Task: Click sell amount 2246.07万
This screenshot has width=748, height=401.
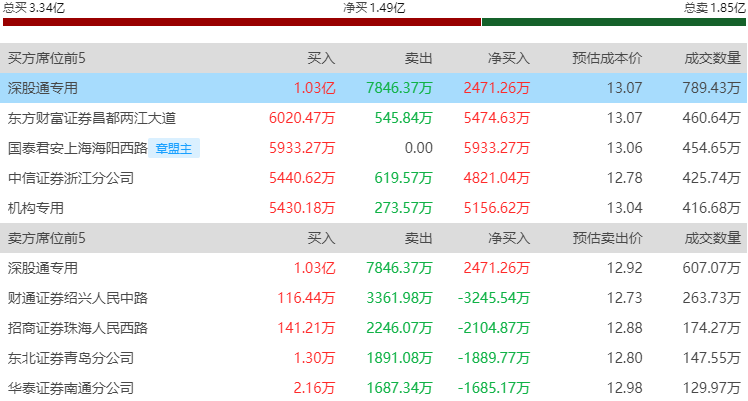Action: [x=399, y=328]
